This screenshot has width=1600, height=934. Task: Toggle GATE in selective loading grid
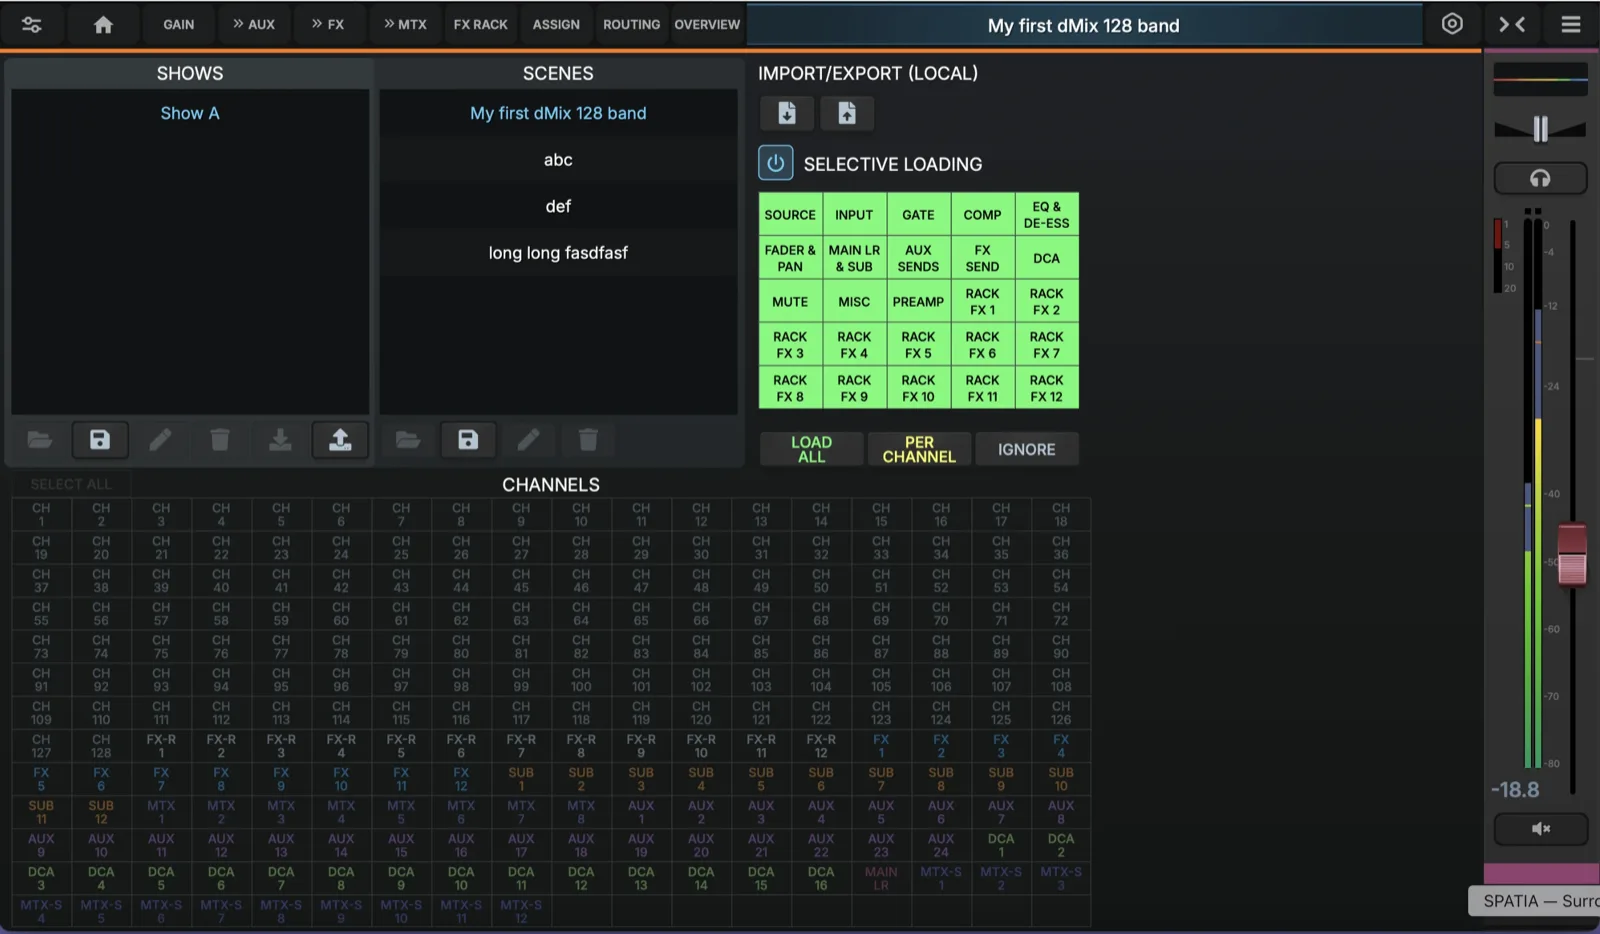918,215
